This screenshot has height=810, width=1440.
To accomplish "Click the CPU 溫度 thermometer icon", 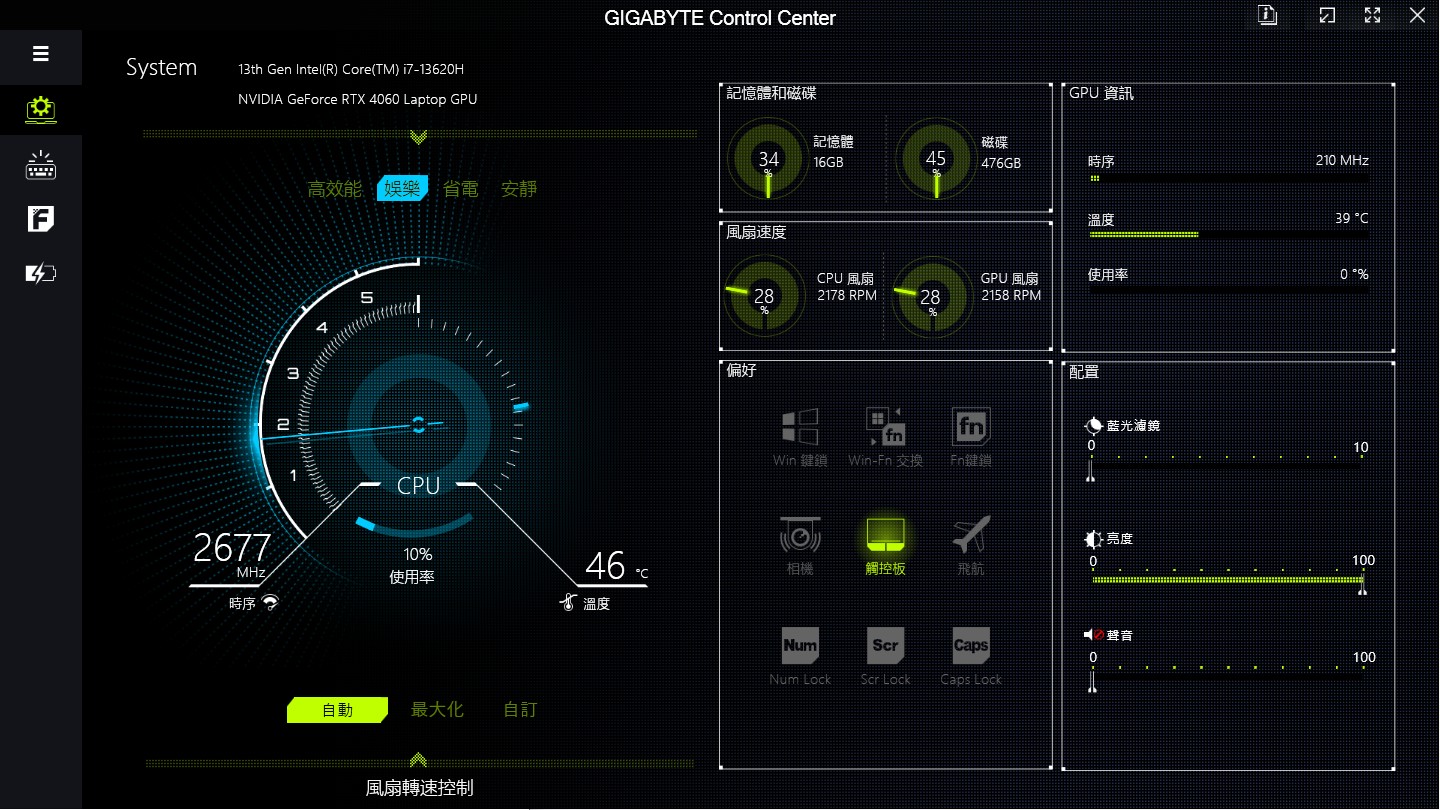I will [x=569, y=603].
